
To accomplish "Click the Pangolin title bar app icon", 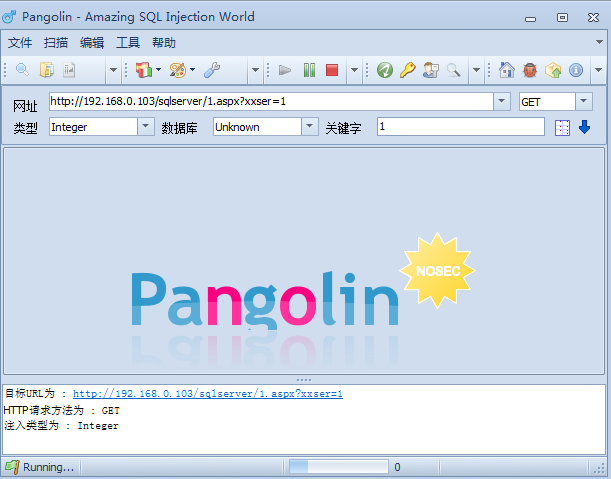I will pyautogui.click(x=9, y=17).
